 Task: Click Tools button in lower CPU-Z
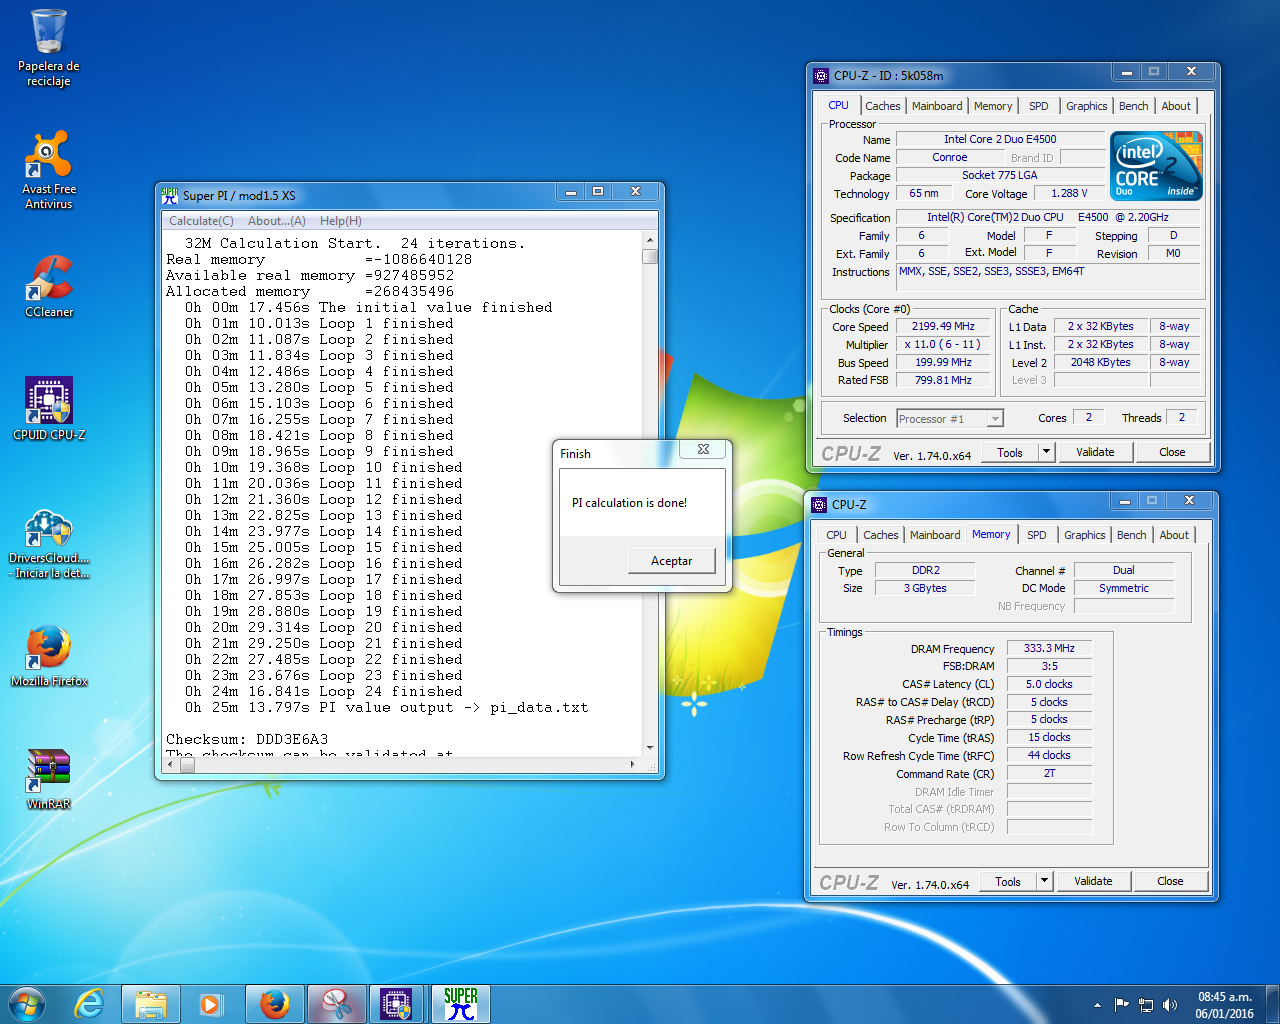coord(1008,881)
